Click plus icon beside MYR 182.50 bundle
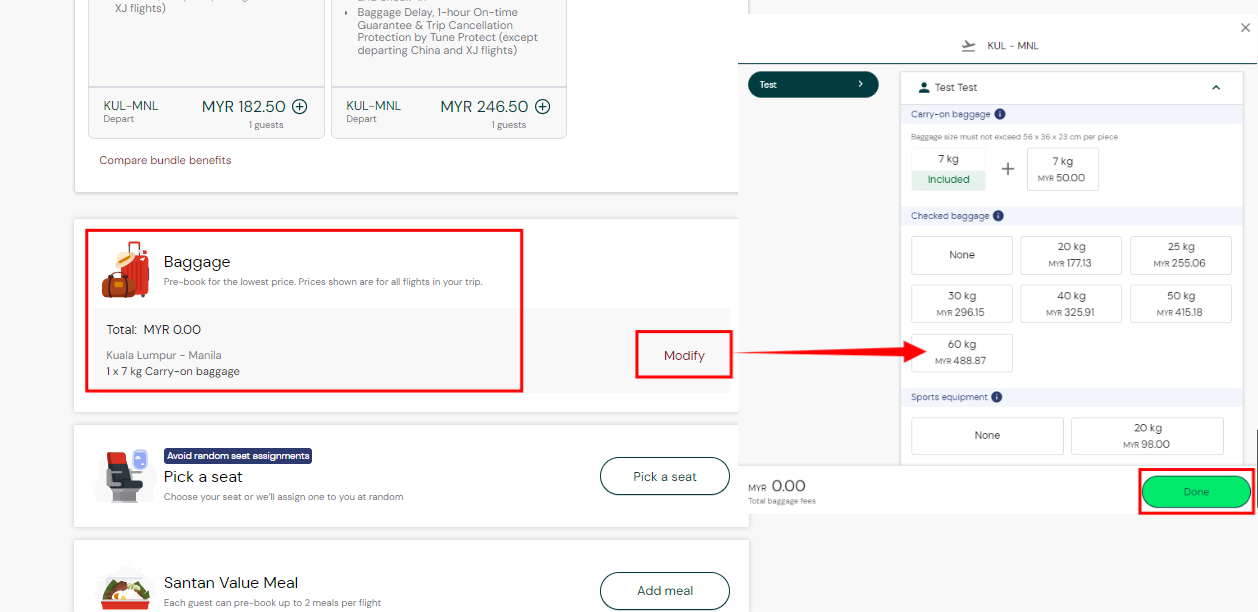1258x612 pixels. 300,106
